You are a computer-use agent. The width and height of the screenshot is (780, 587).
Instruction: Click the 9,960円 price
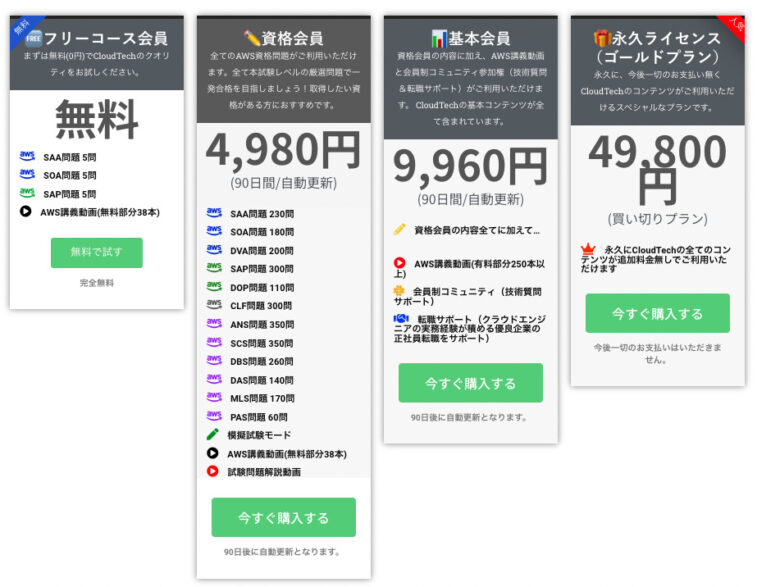(x=471, y=167)
